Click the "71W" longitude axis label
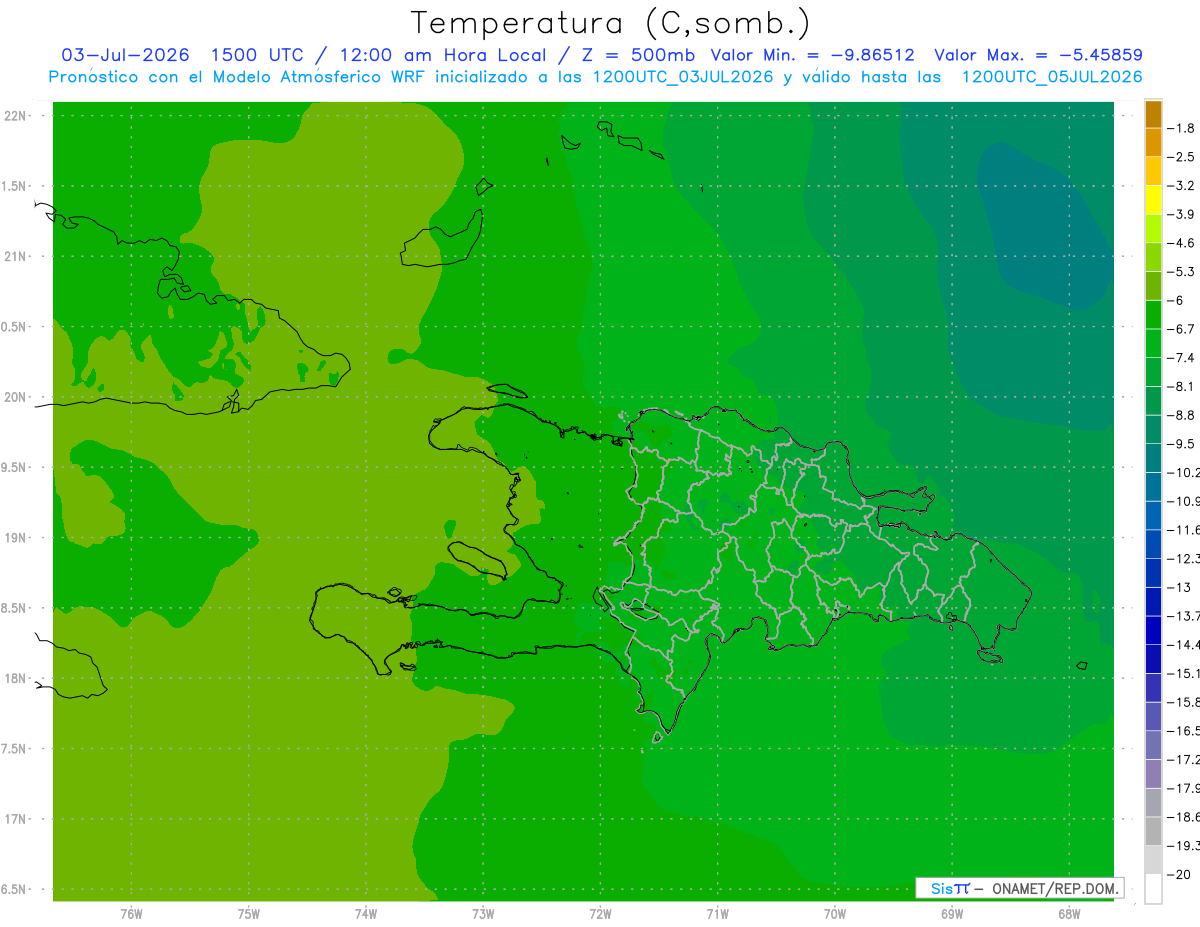 tap(717, 914)
